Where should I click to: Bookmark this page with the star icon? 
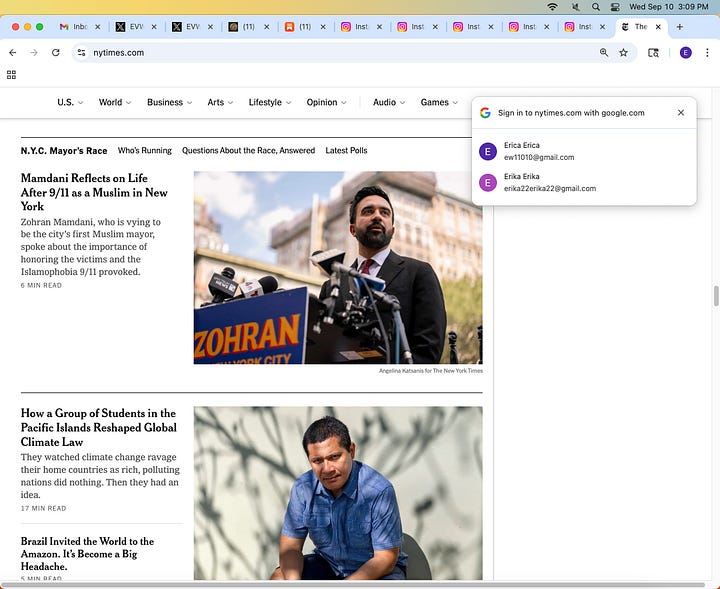click(623, 53)
